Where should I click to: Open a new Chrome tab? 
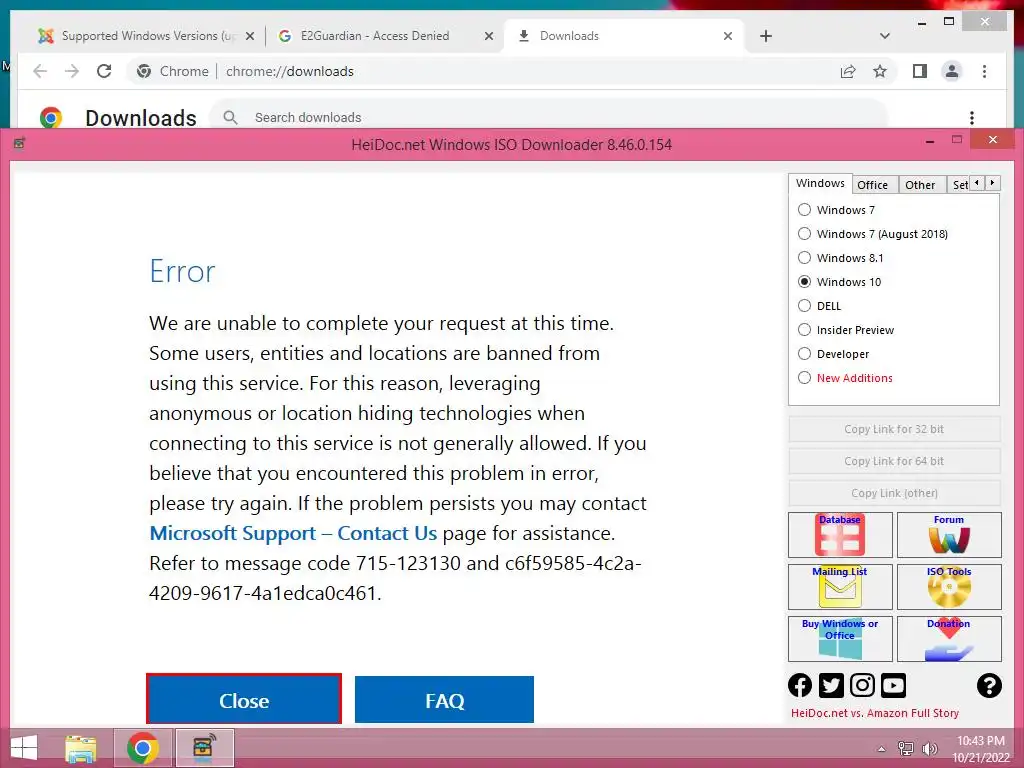click(766, 36)
